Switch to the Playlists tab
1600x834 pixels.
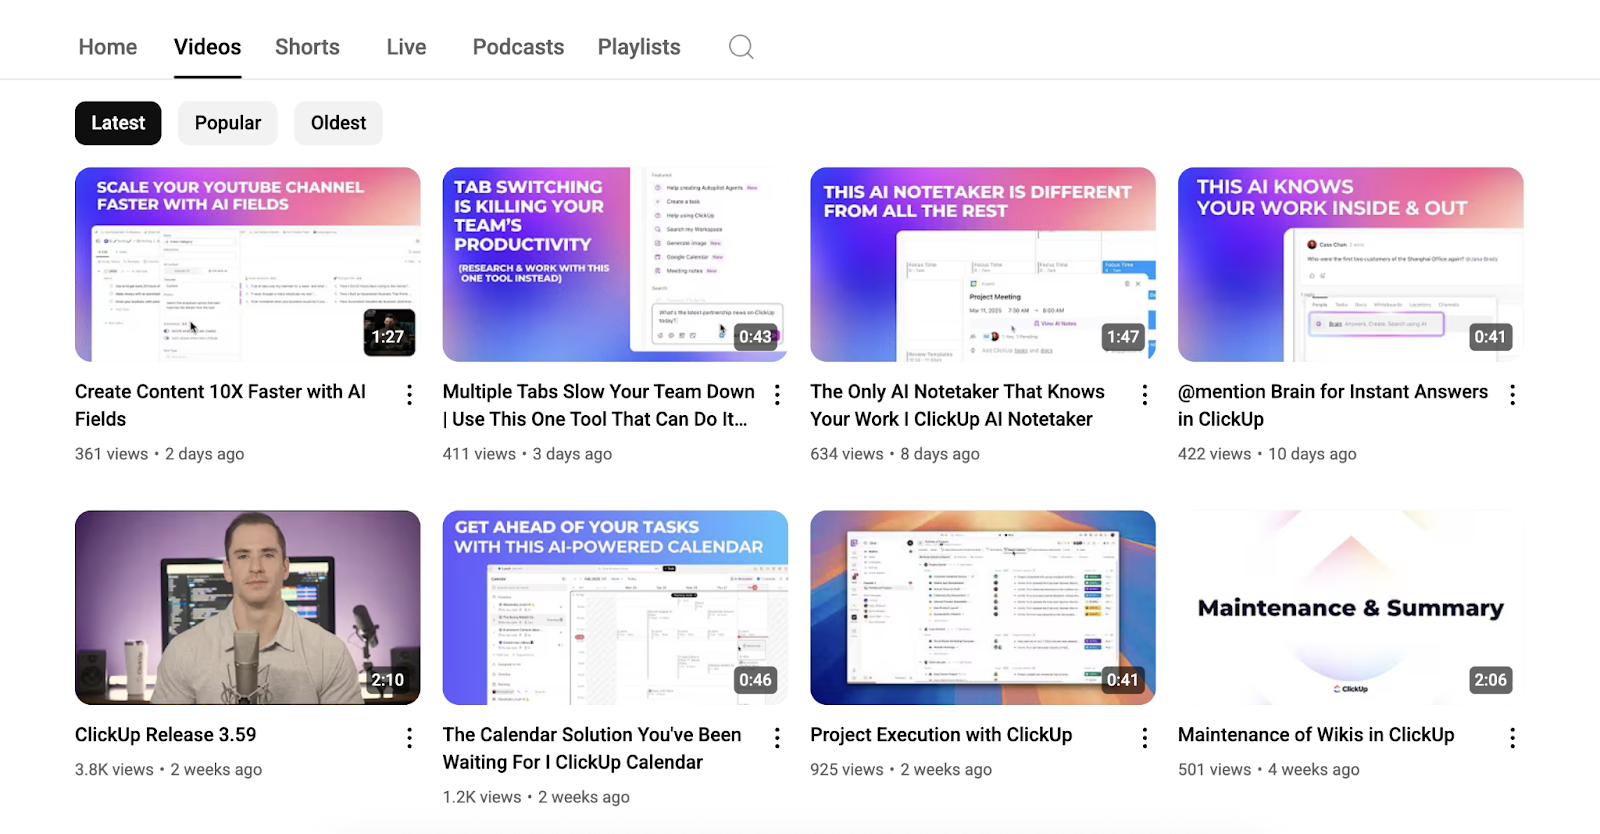[639, 47]
